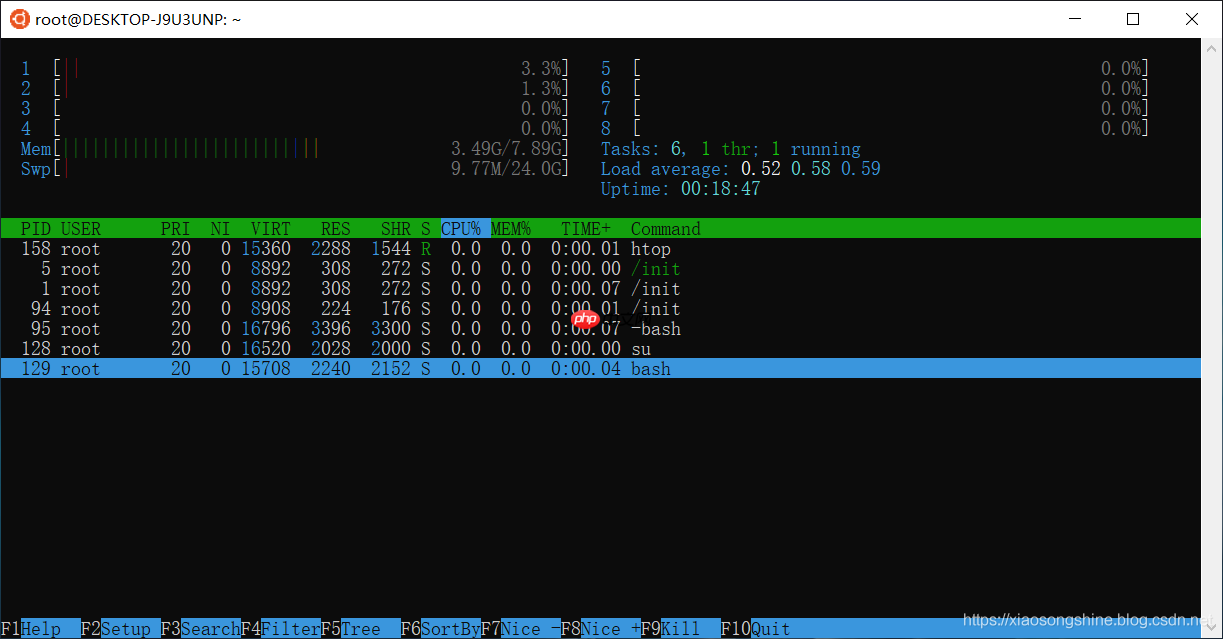The height and width of the screenshot is (639, 1223).
Task: Click the 3.49G/7.89G memory value
Action: tap(506, 149)
